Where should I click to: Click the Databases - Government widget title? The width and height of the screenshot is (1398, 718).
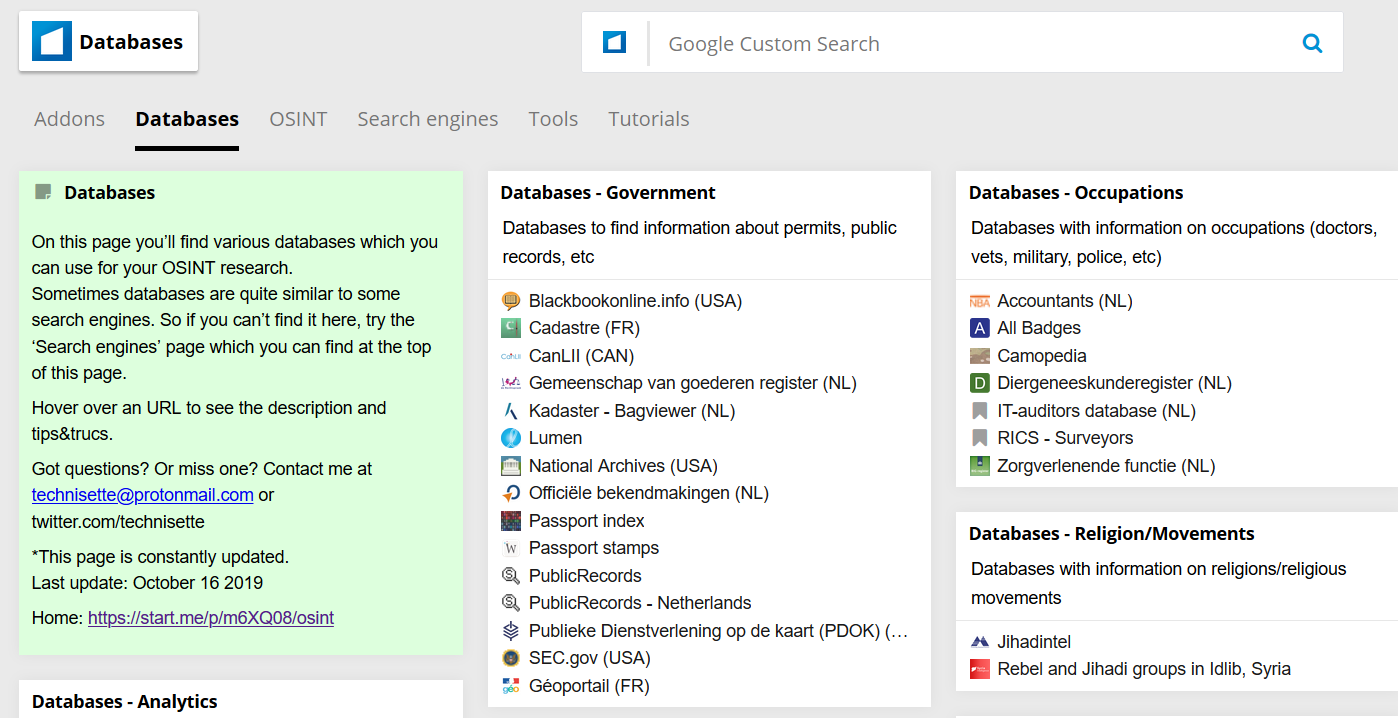click(x=608, y=193)
